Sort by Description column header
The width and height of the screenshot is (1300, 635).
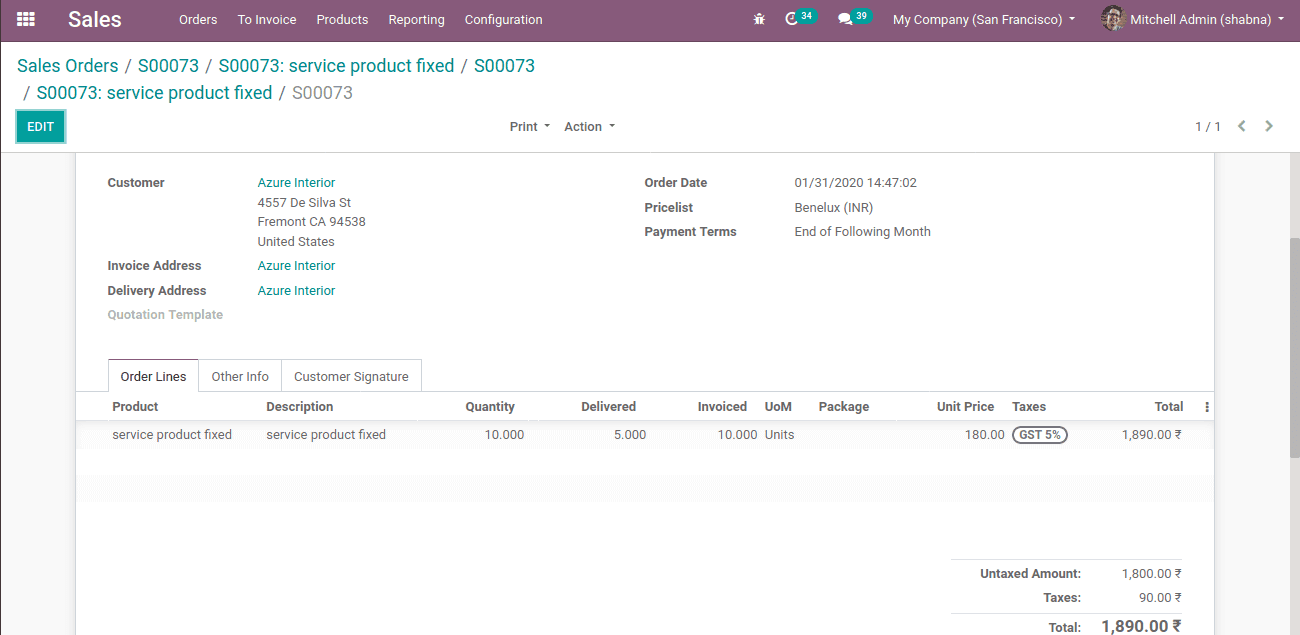pyautogui.click(x=300, y=407)
